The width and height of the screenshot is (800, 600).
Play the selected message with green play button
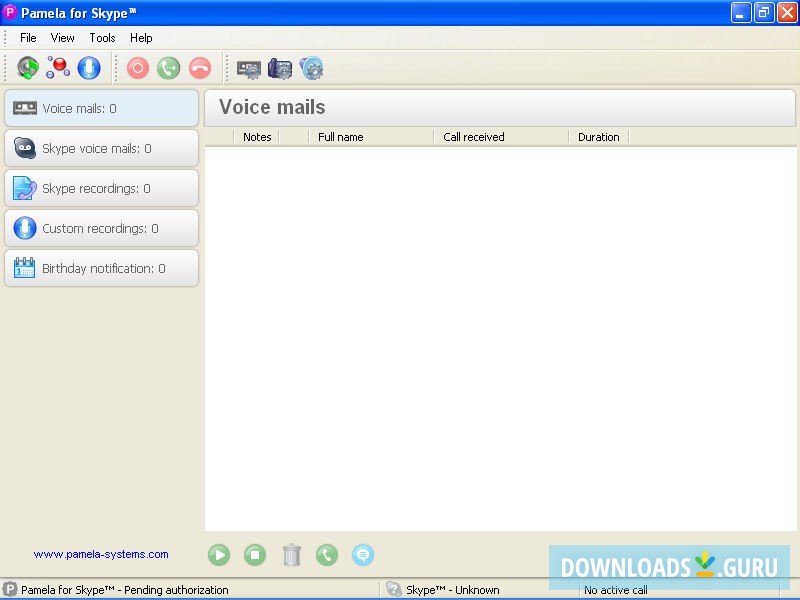(219, 555)
